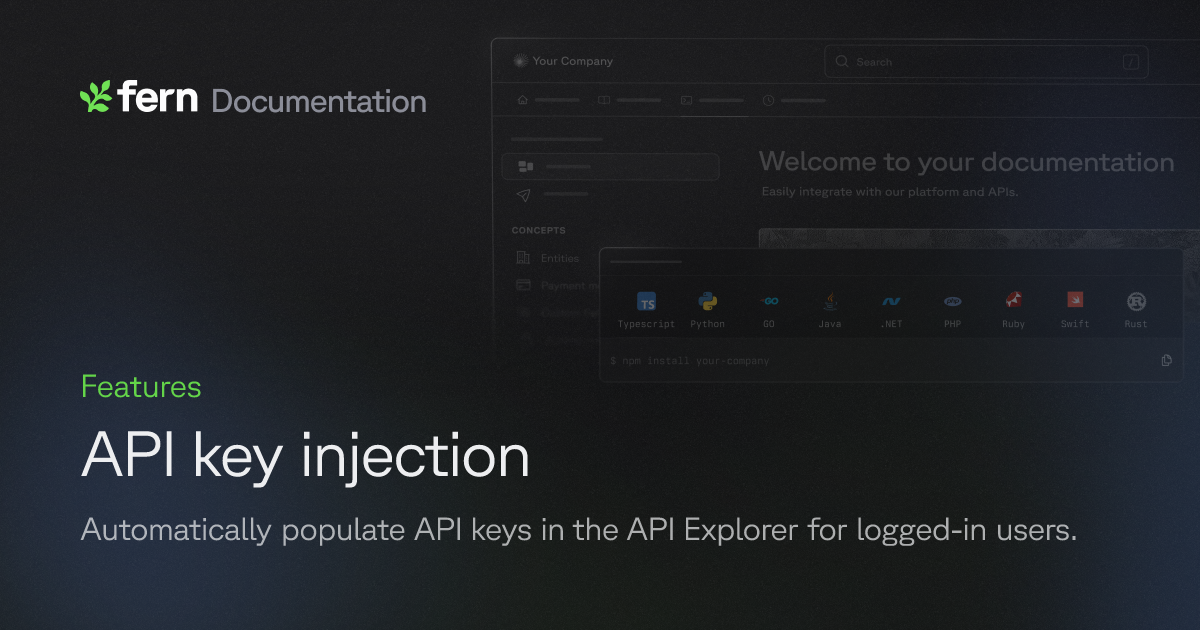This screenshot has width=1200, height=630.
Task: Choose the Rust language icon
Action: click(x=1136, y=301)
